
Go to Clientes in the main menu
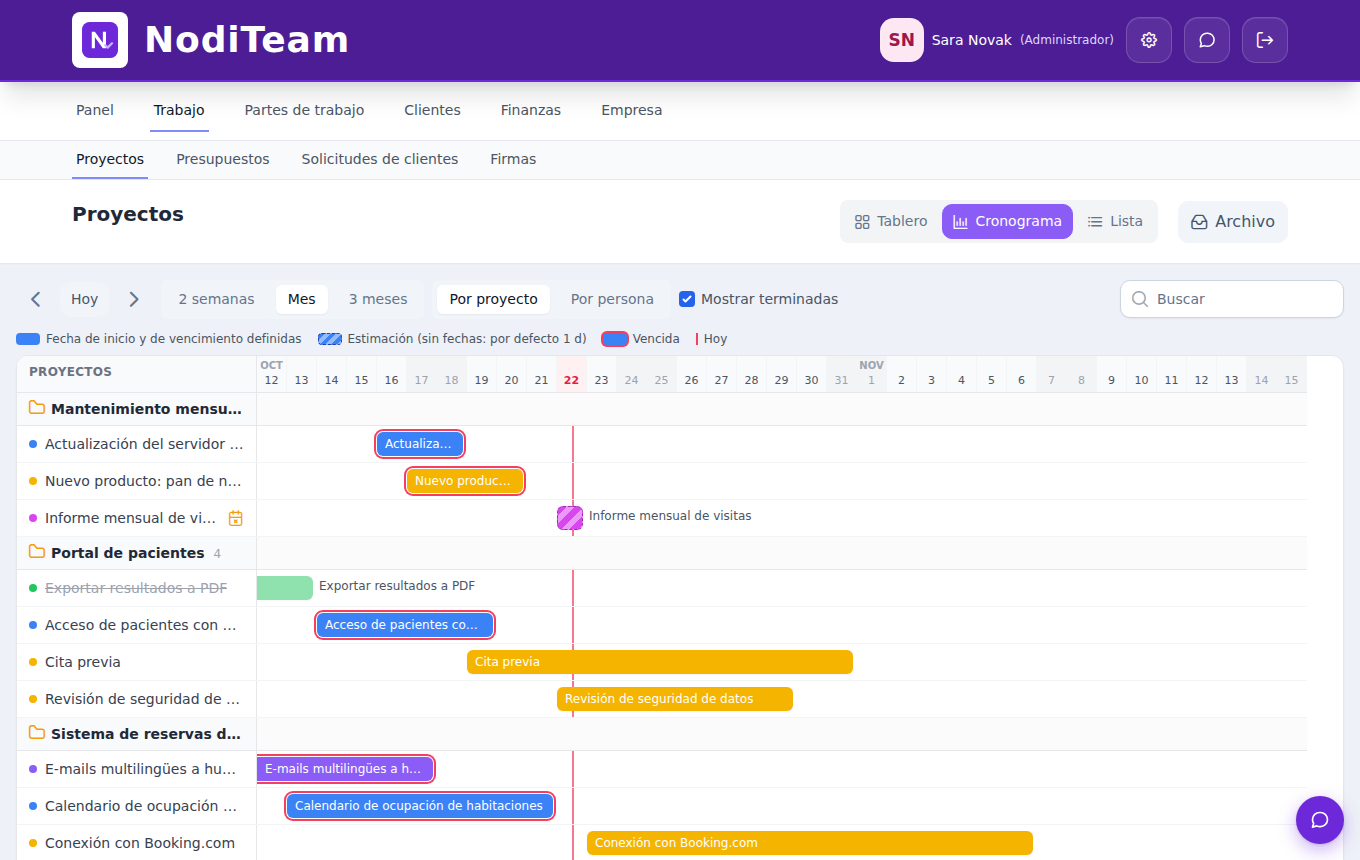coord(432,110)
